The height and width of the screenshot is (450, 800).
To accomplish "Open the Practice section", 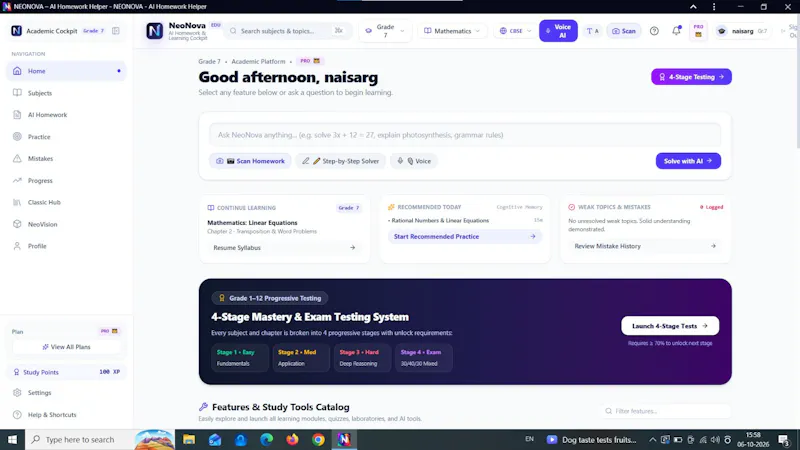I will point(66,137).
